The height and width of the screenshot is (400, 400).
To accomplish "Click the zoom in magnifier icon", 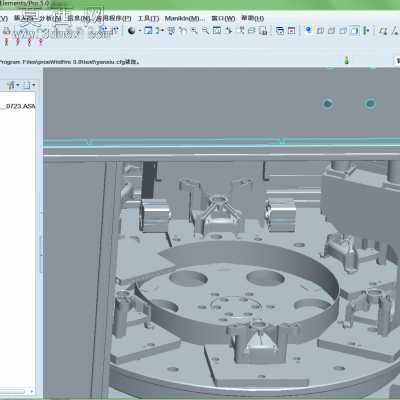I will pos(194,31).
